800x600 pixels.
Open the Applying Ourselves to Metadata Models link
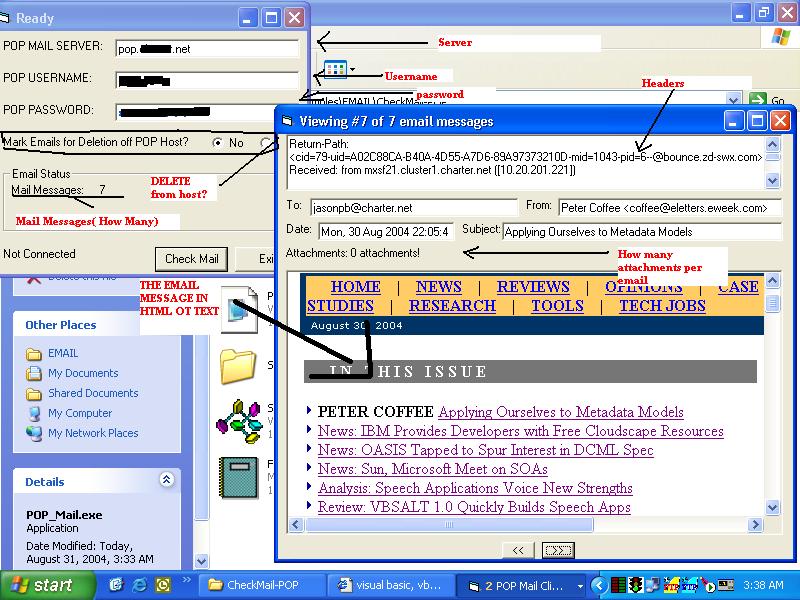[560, 412]
